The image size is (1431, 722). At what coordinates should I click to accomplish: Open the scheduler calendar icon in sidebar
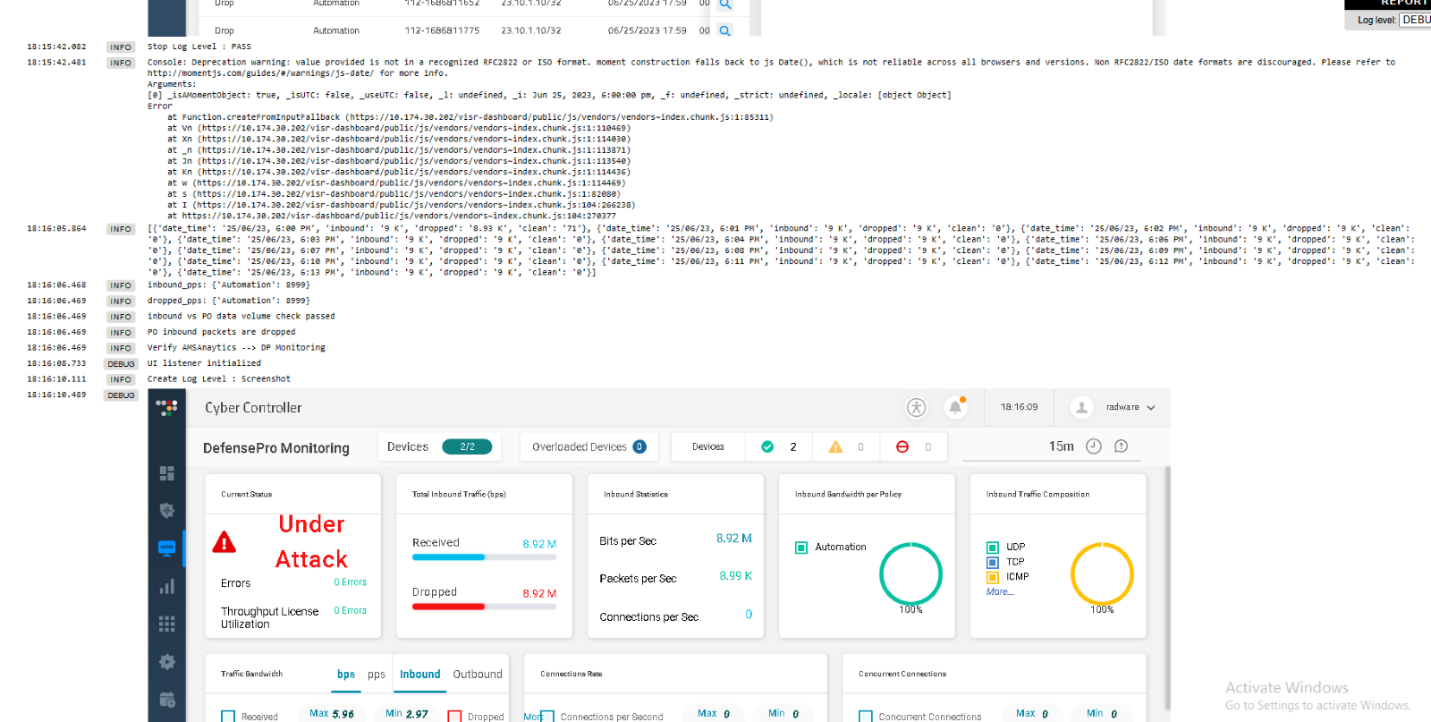167,699
